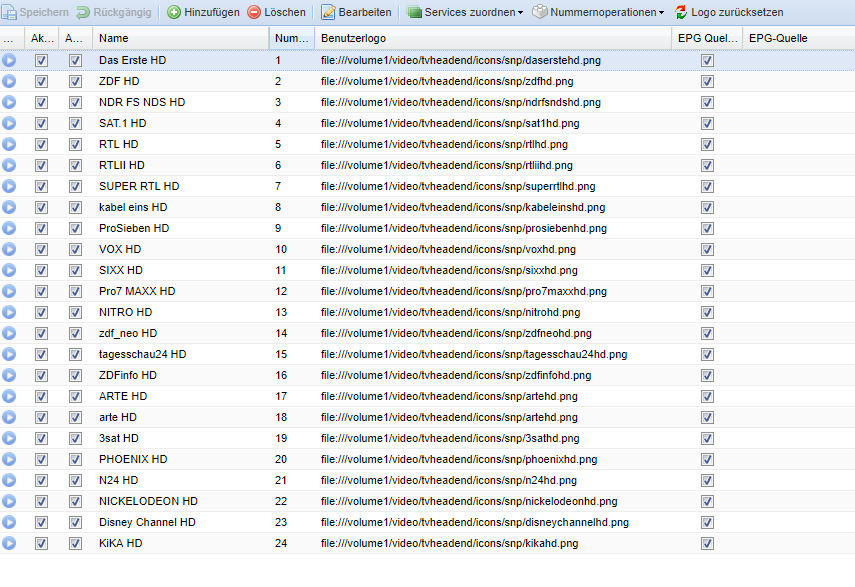Play the NITRO HD channel

(9, 312)
